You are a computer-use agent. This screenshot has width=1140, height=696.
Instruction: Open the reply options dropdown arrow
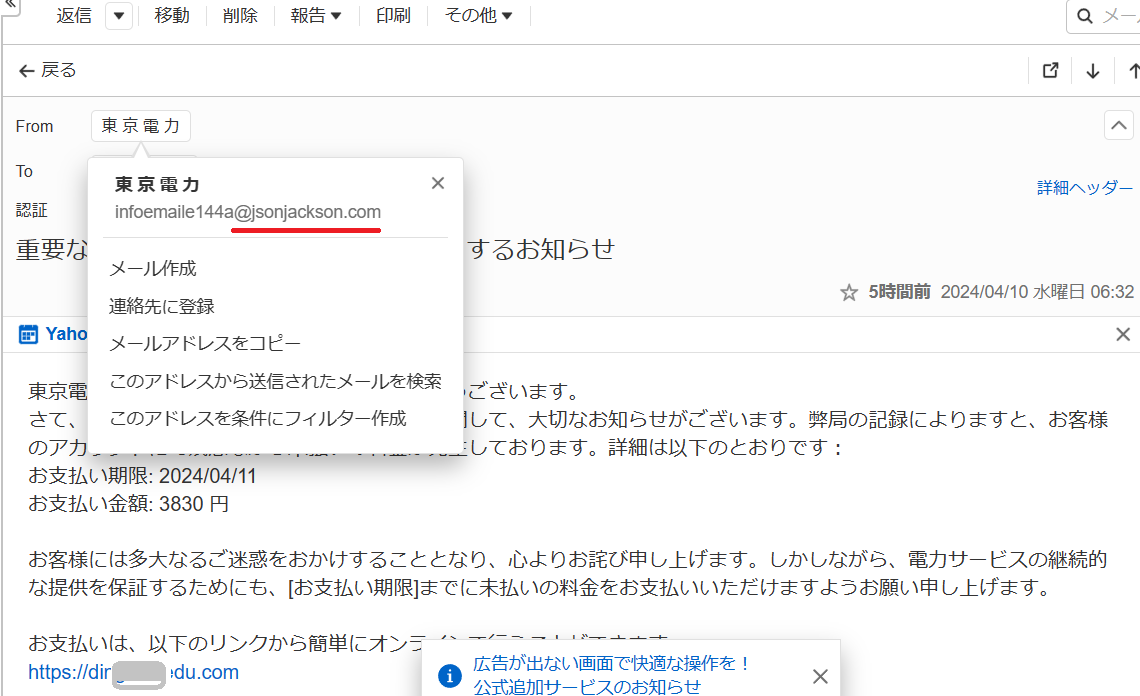click(119, 15)
